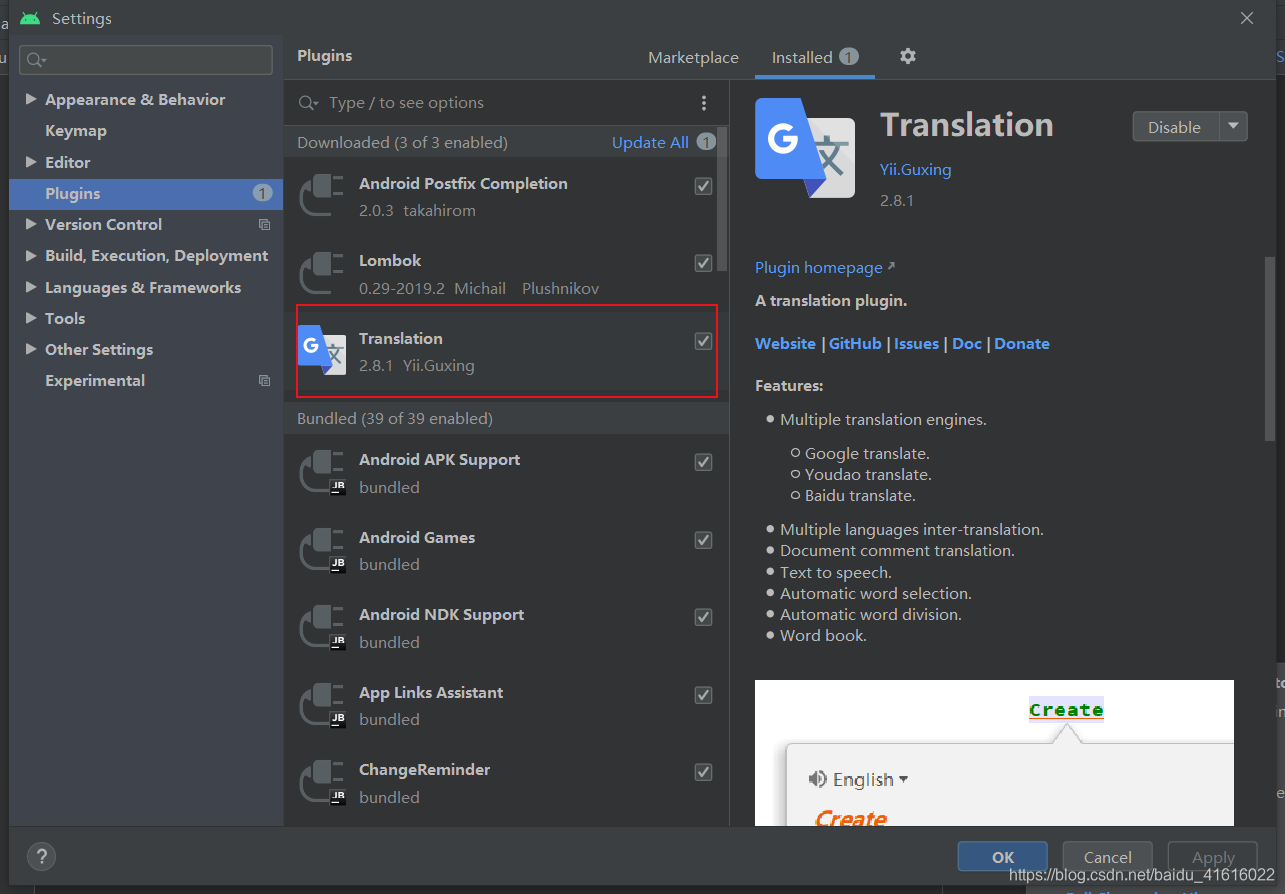Click the Translation plugin icon in the list

[322, 351]
